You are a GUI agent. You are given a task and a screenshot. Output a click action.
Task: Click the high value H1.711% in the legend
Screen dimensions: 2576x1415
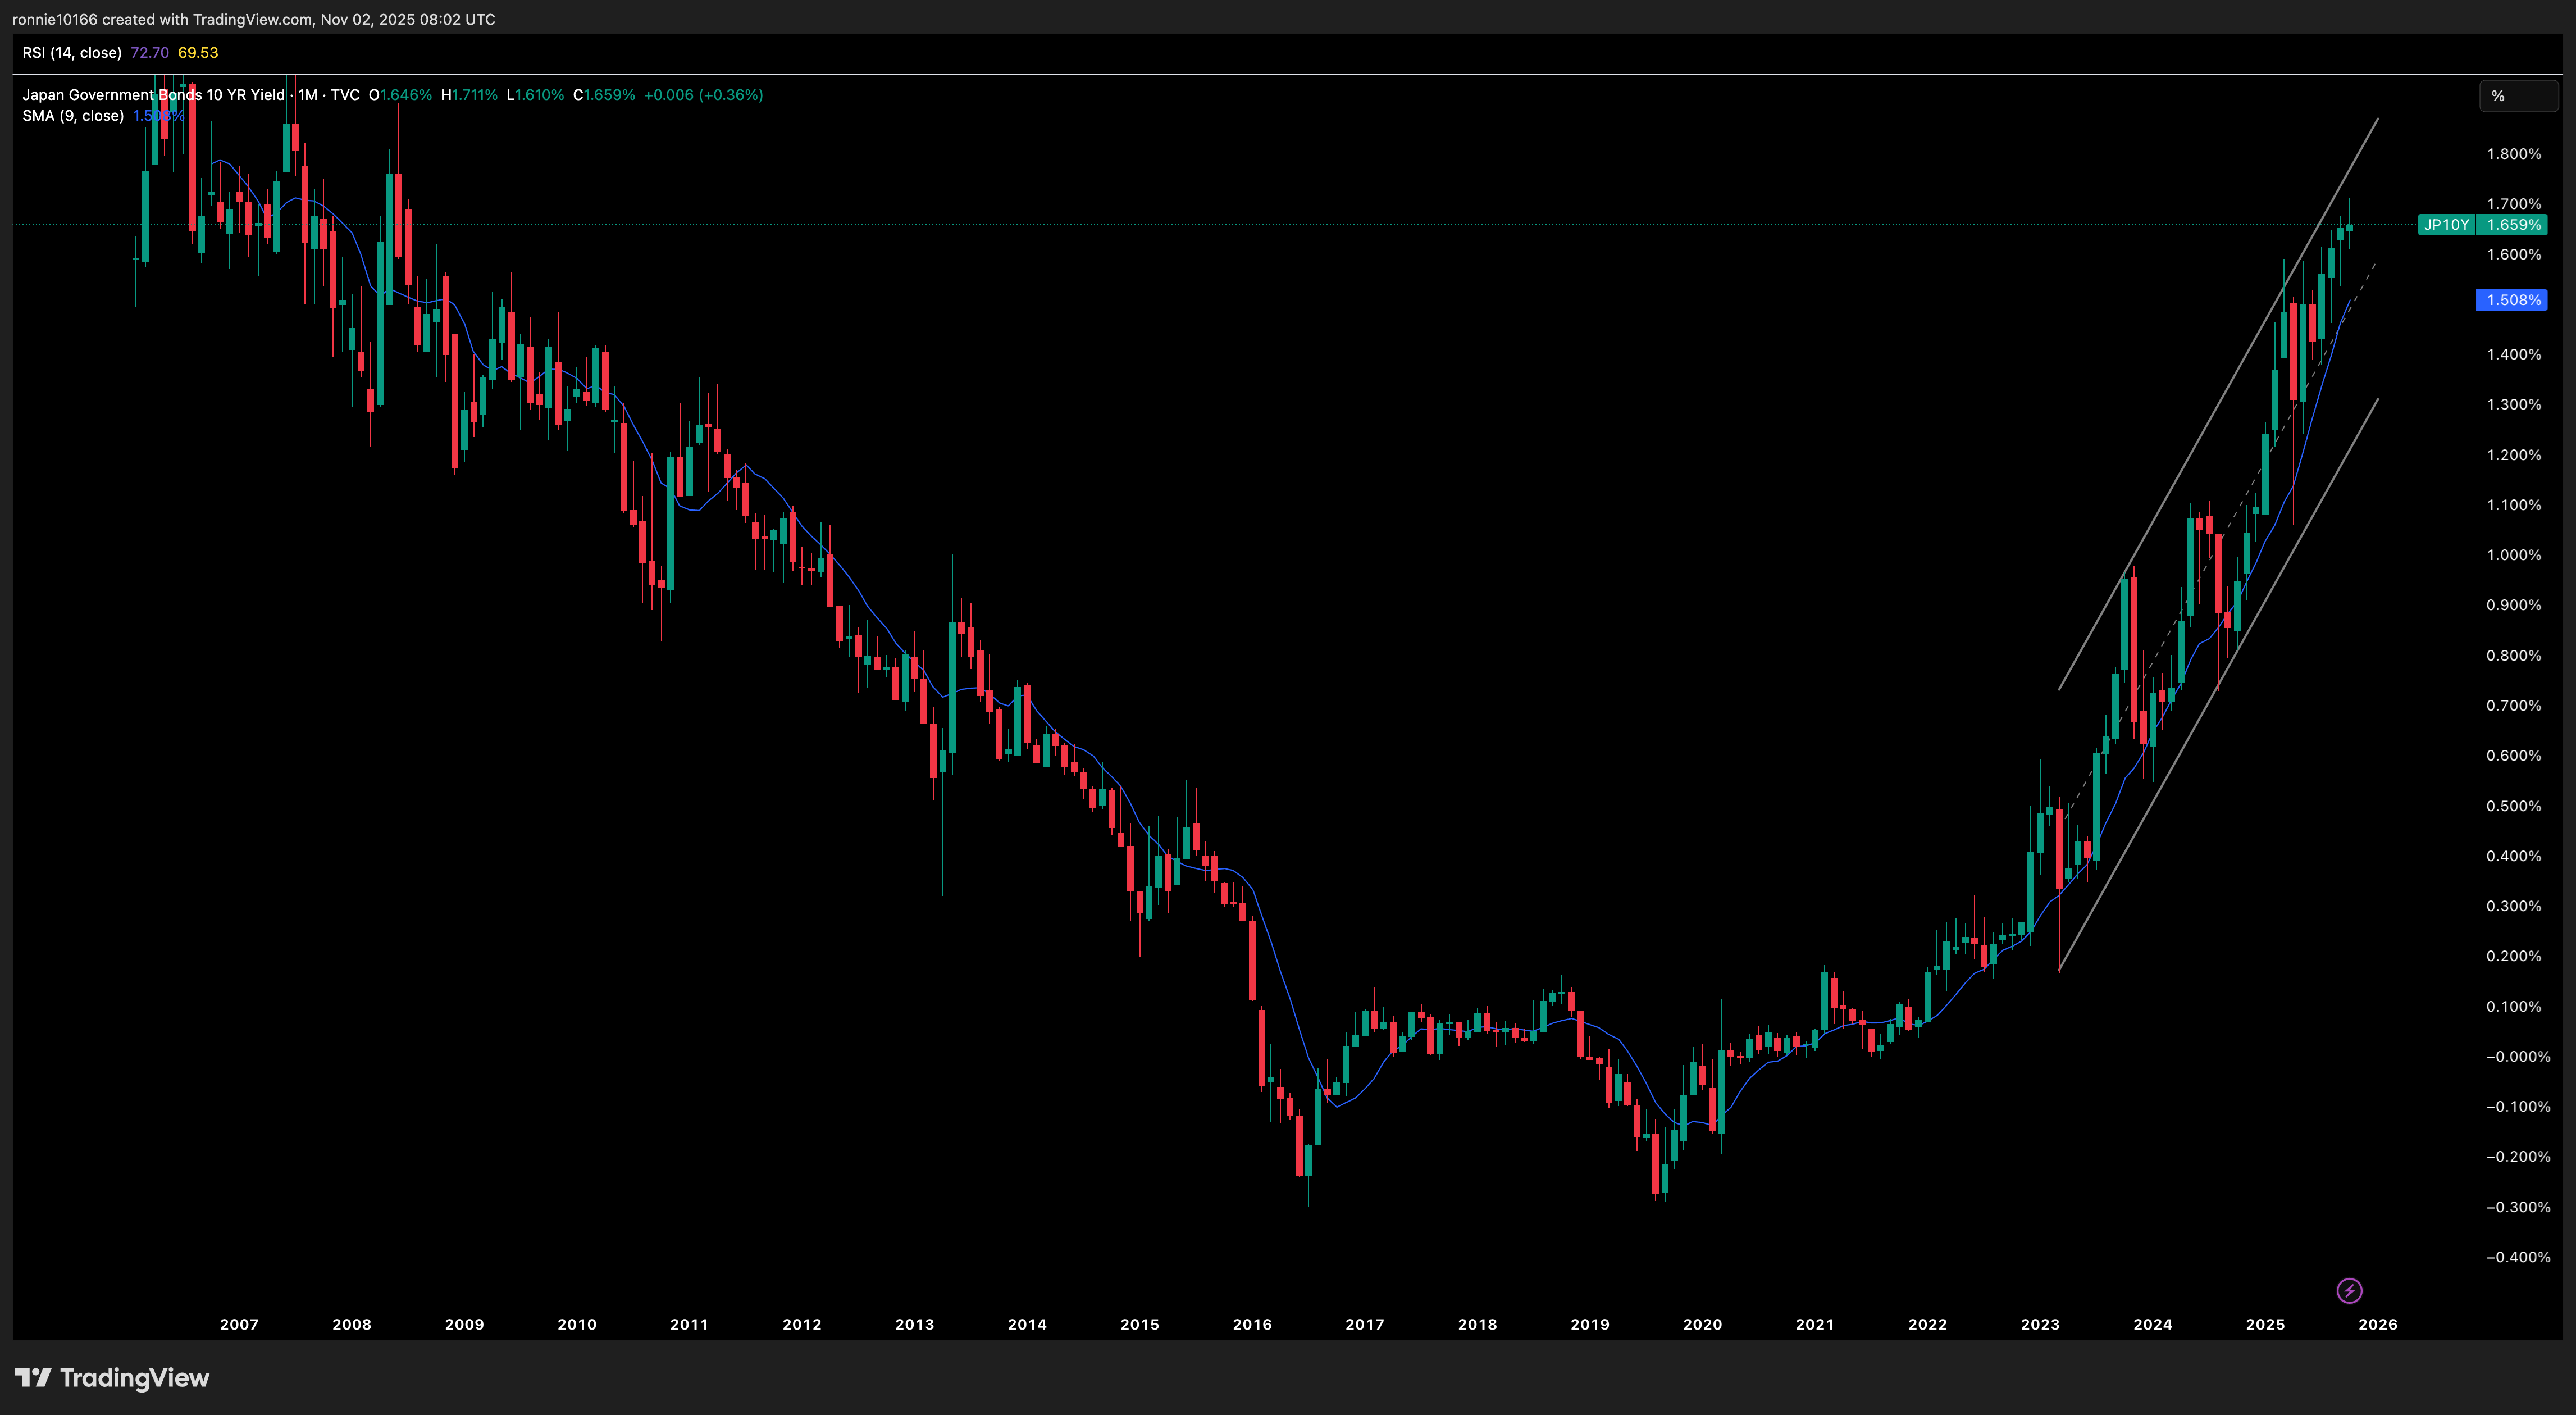click(x=470, y=94)
